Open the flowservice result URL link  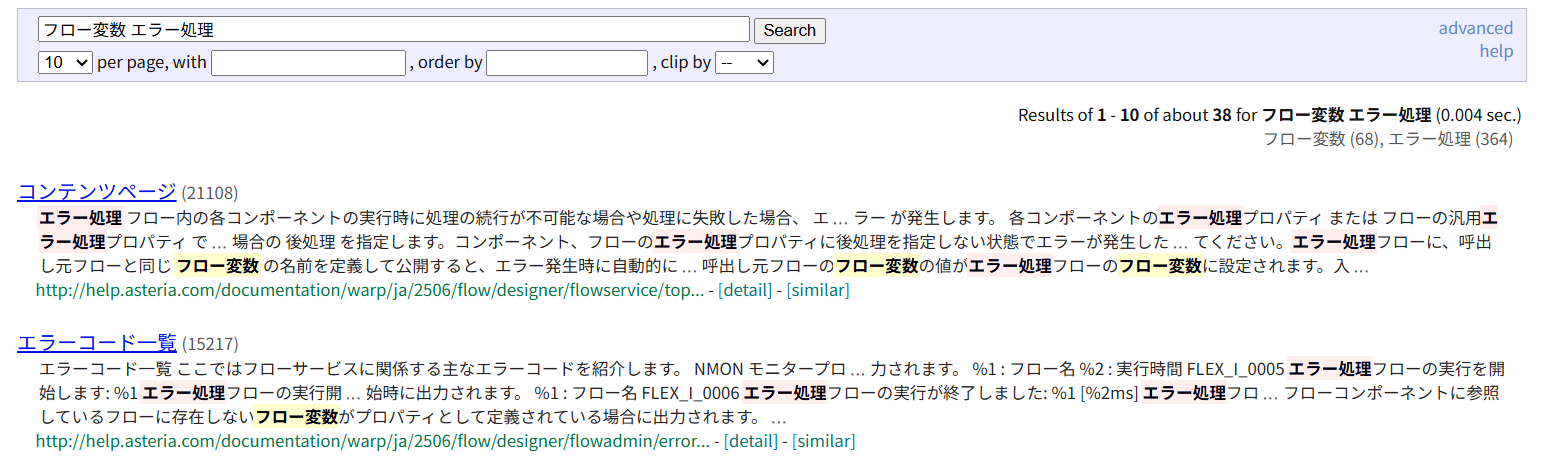coord(370,290)
